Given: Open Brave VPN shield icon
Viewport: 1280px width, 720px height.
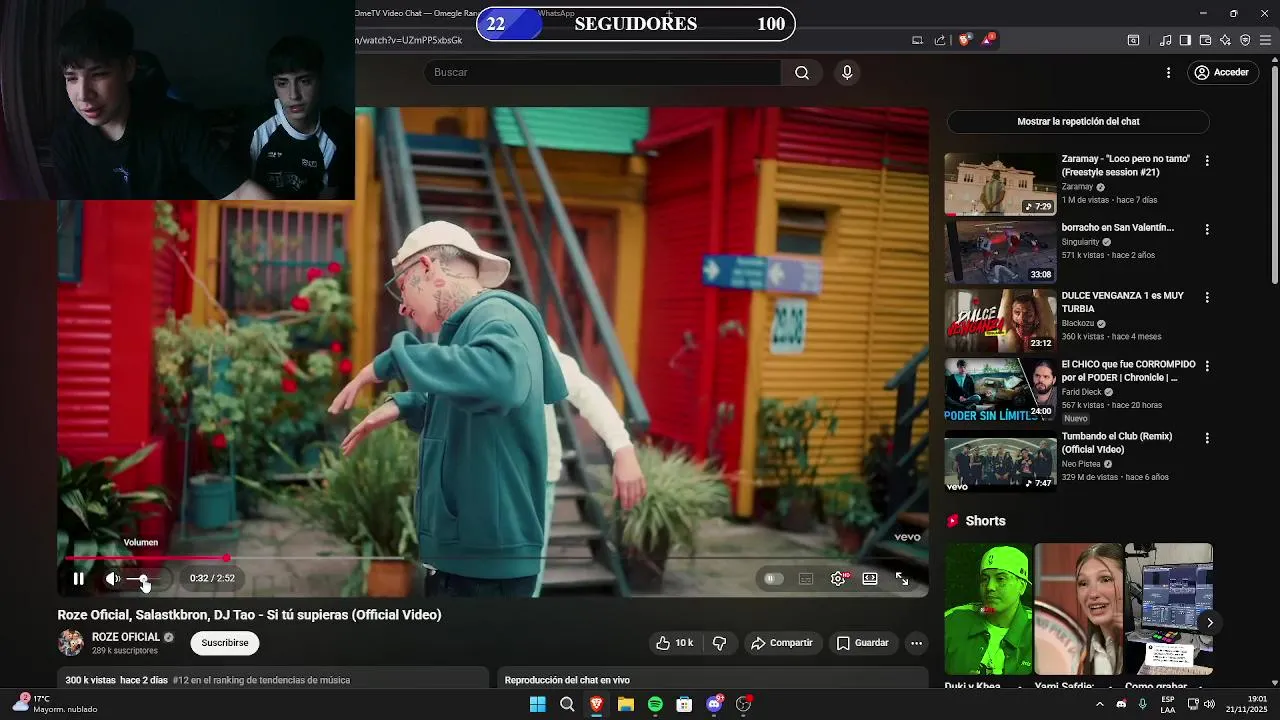Looking at the screenshot, I should 1245,40.
